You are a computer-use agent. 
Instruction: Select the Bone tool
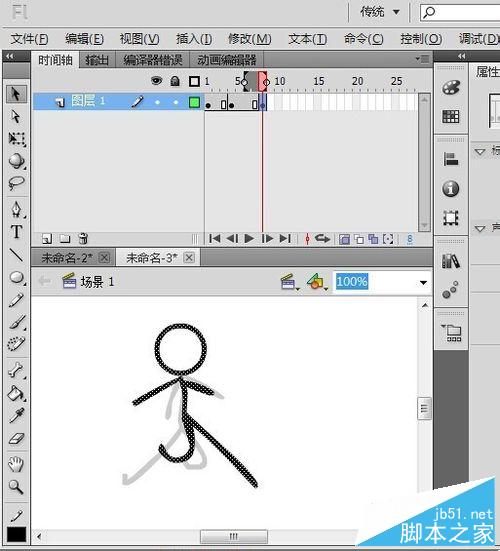pos(17,370)
